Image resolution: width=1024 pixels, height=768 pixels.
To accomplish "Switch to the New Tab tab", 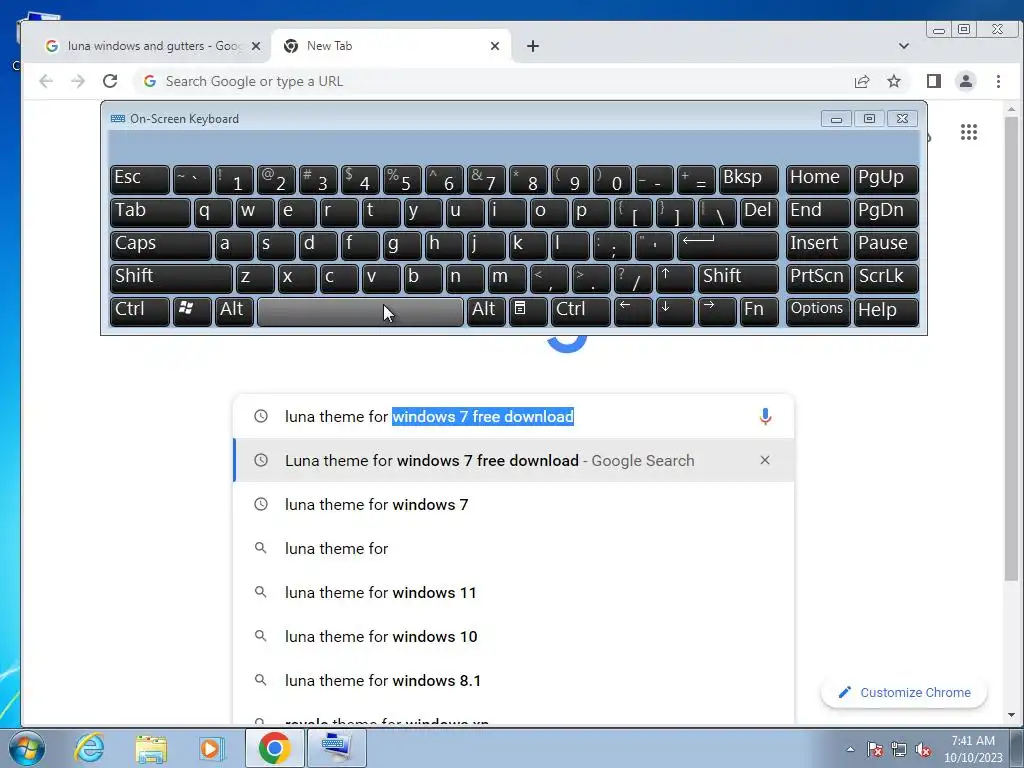I will tap(391, 46).
